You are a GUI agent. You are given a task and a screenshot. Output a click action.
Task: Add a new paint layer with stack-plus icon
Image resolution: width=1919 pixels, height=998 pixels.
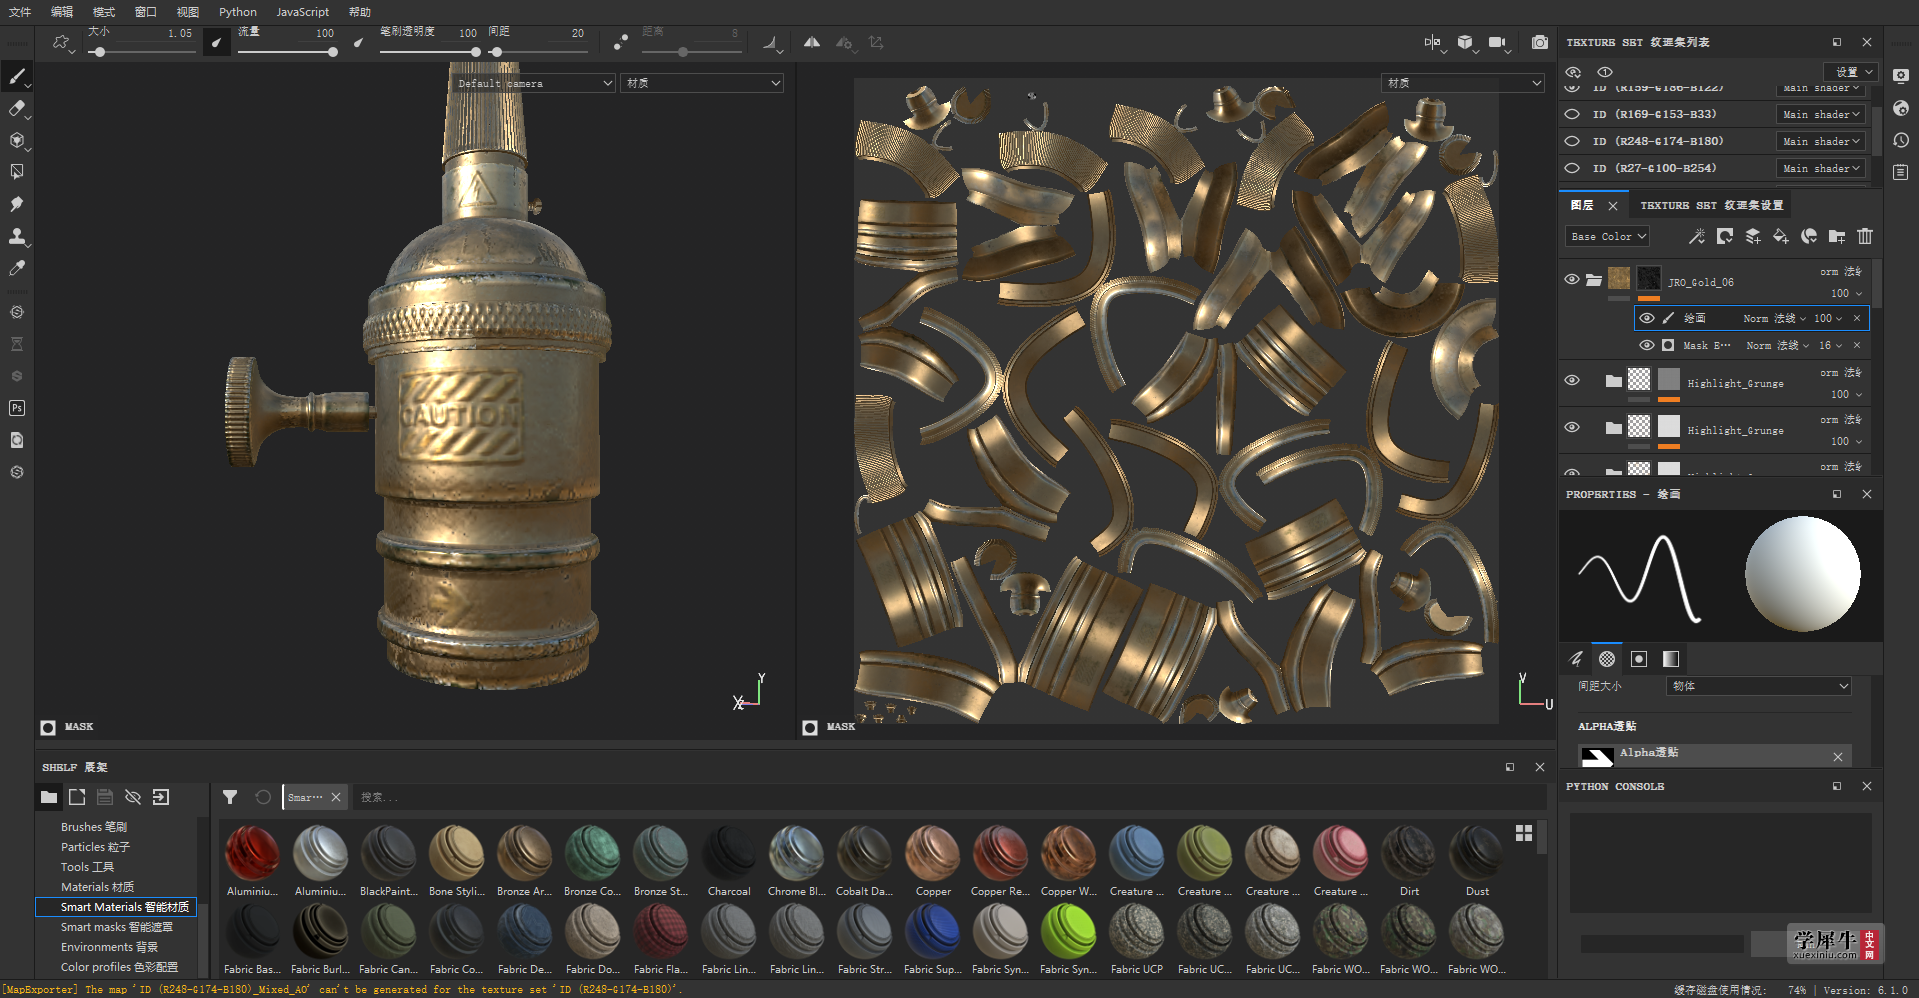(1753, 237)
